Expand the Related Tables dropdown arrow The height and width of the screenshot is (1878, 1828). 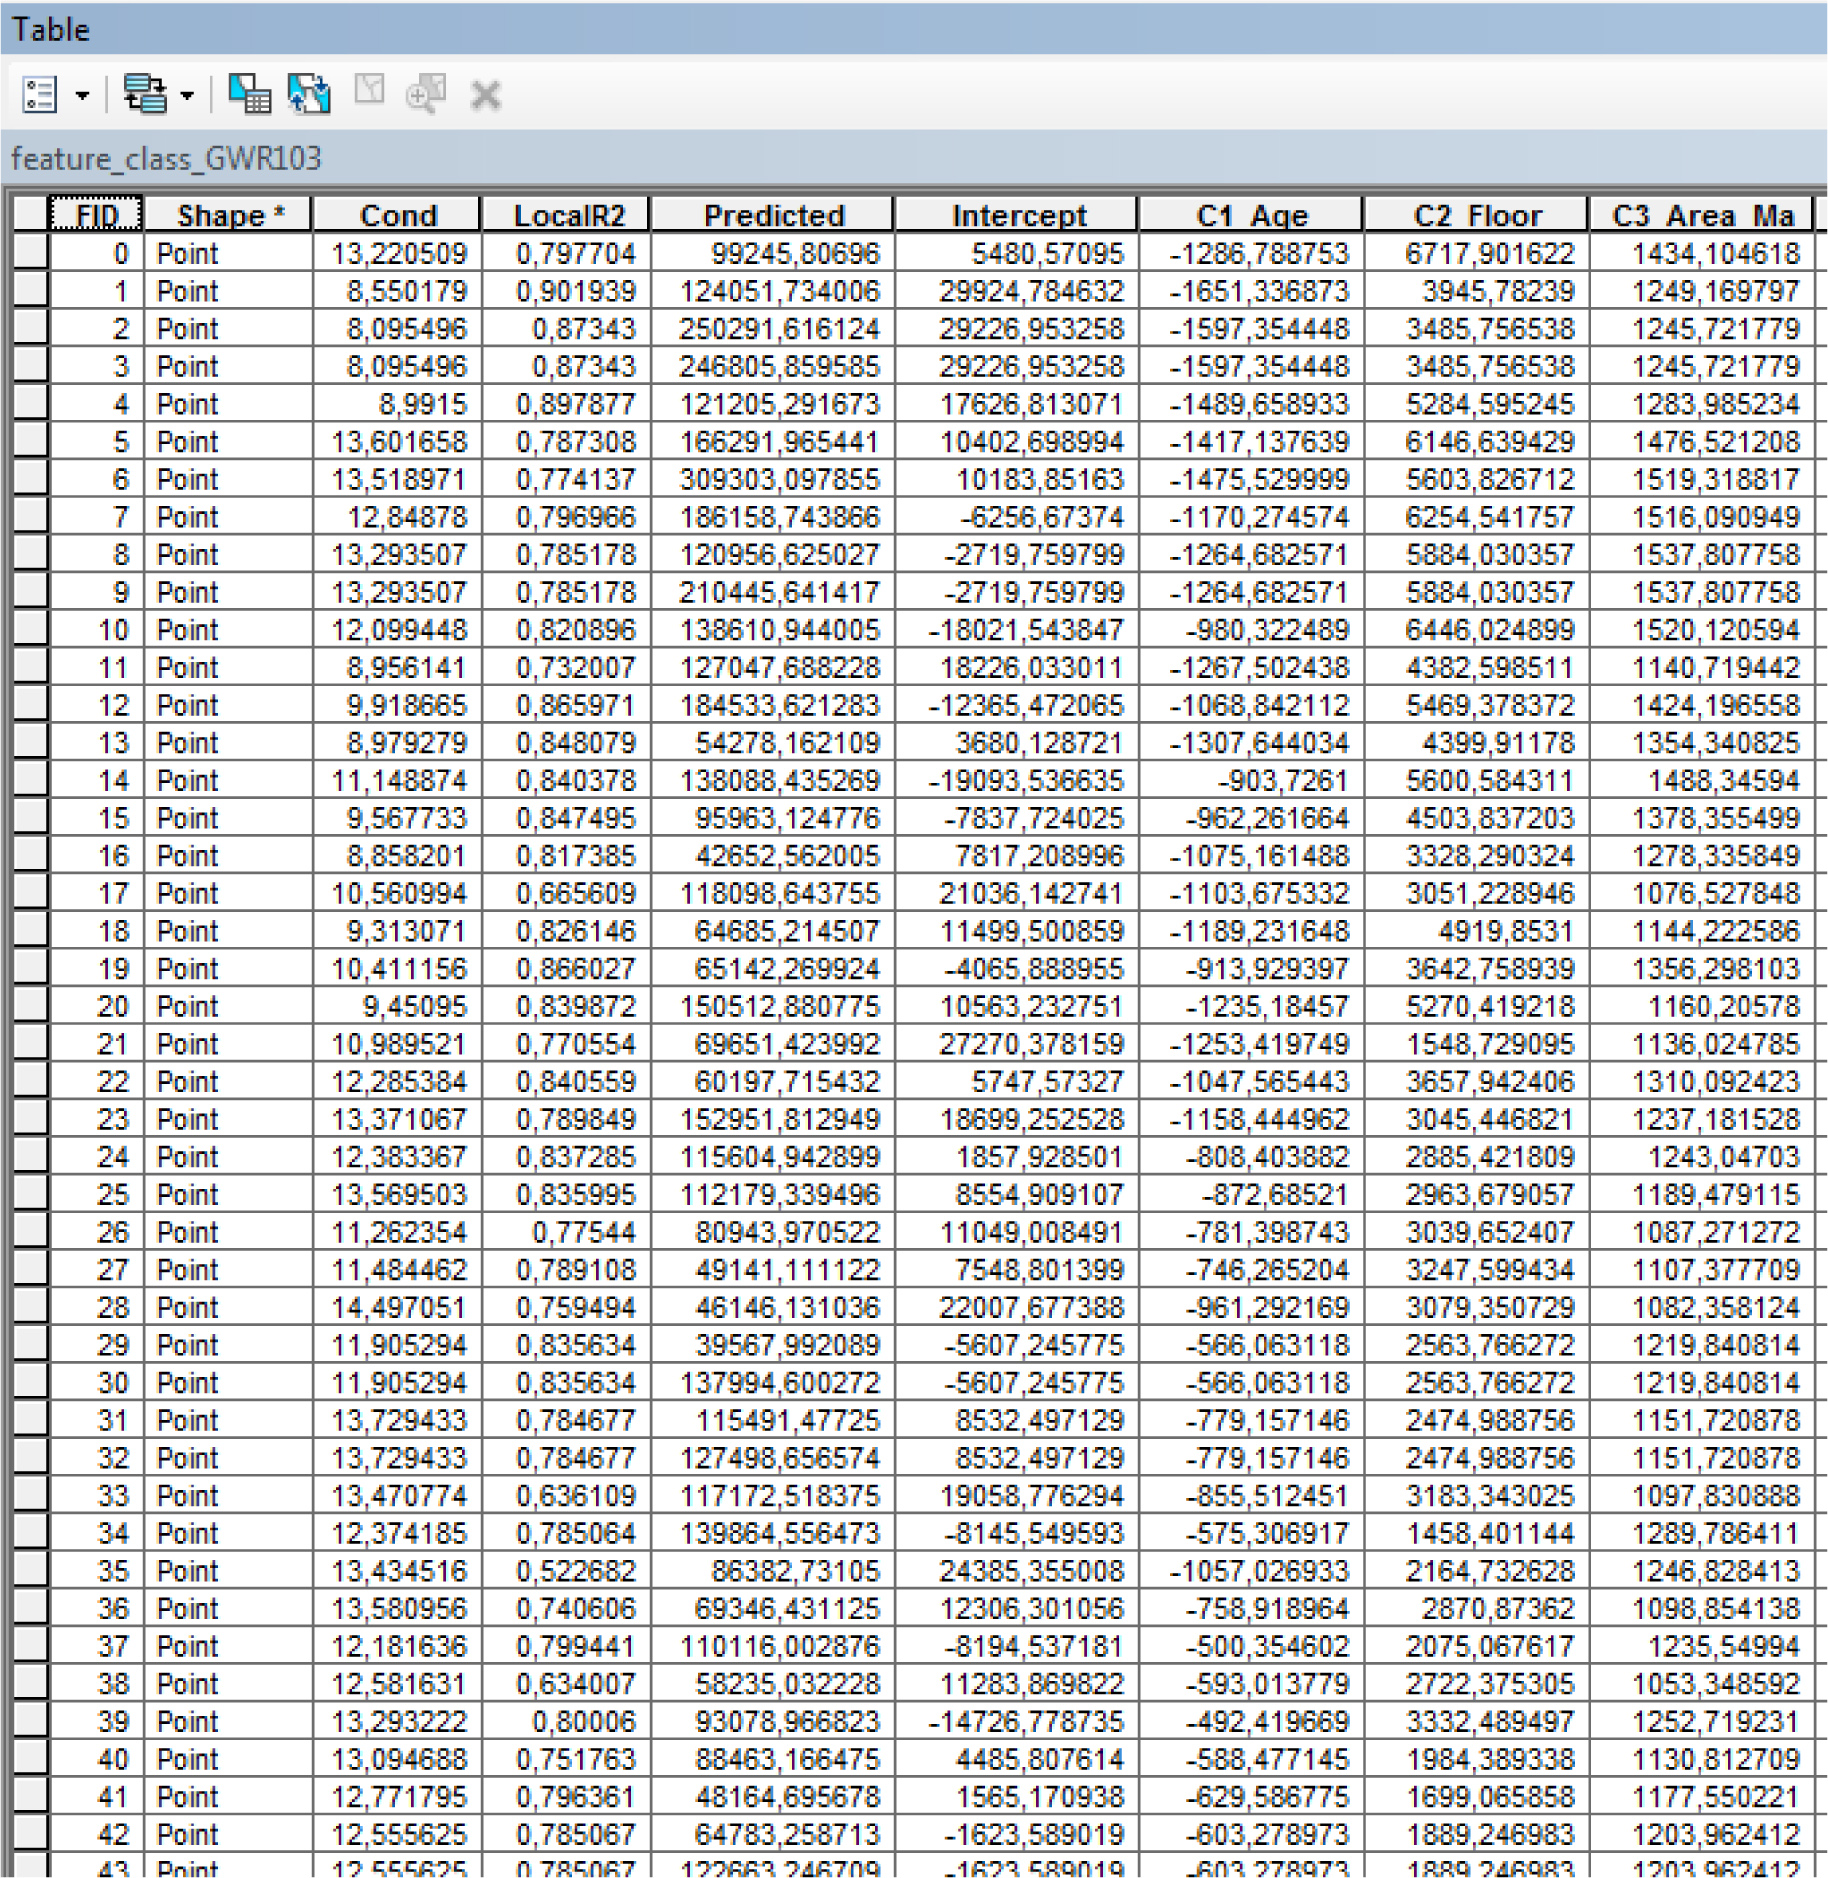click(187, 96)
